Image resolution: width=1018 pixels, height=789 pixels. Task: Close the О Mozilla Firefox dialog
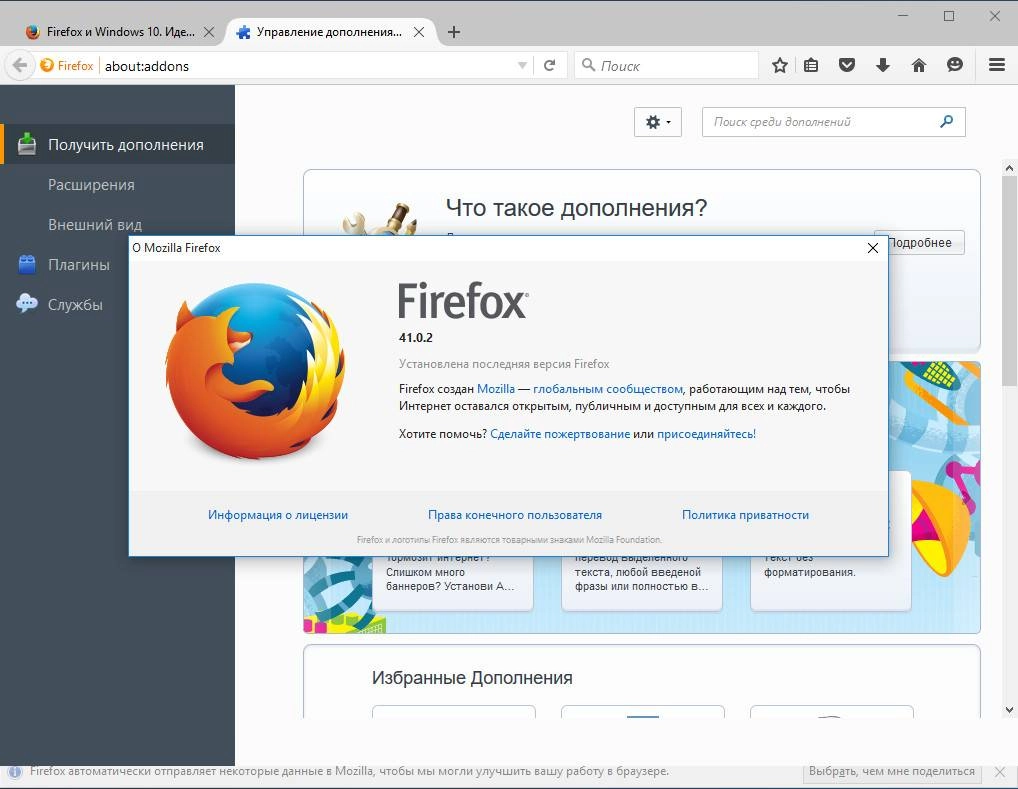pyautogui.click(x=873, y=248)
